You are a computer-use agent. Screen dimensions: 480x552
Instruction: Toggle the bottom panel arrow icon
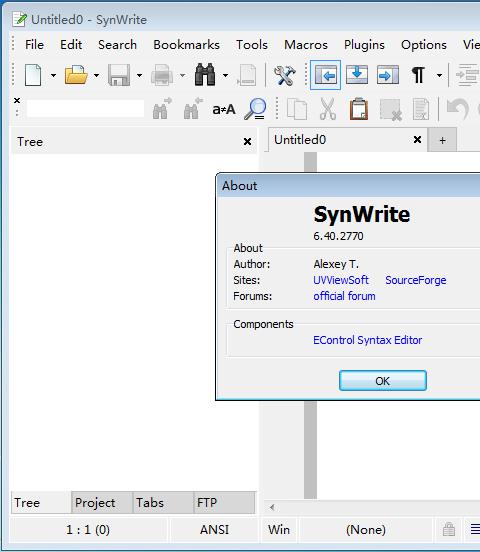pos(357,75)
